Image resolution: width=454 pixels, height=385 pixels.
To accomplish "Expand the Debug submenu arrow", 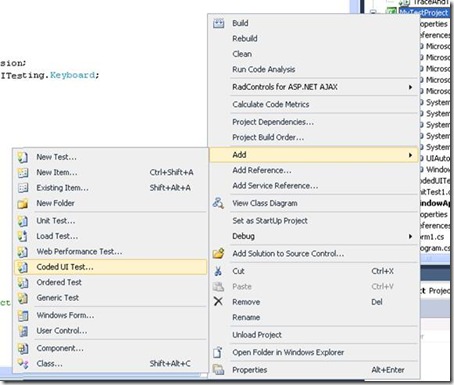I will [x=410, y=236].
